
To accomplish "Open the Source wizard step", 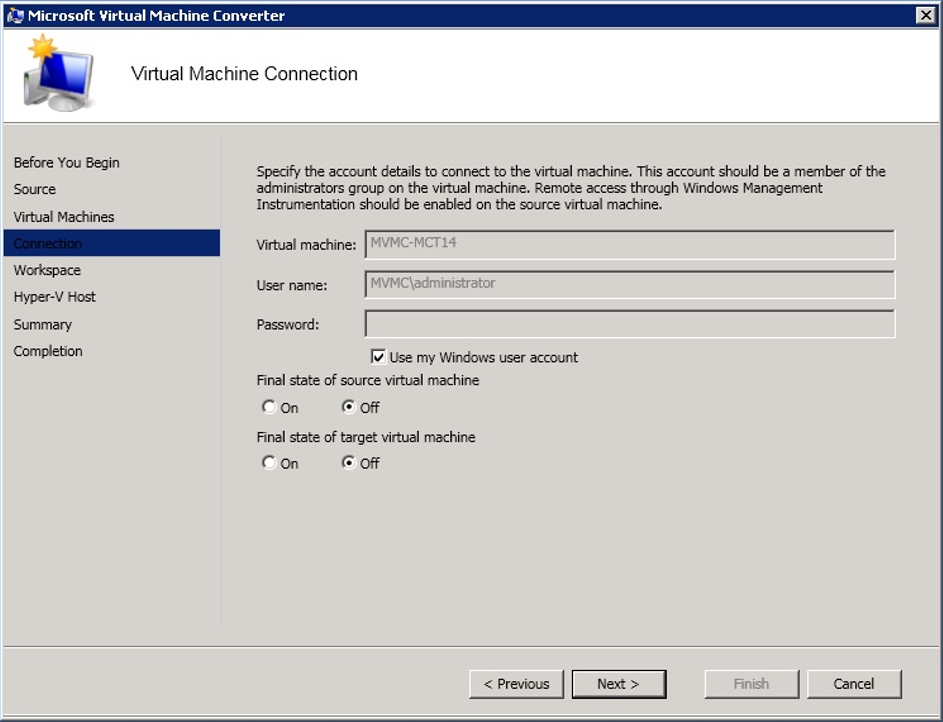I will point(35,189).
